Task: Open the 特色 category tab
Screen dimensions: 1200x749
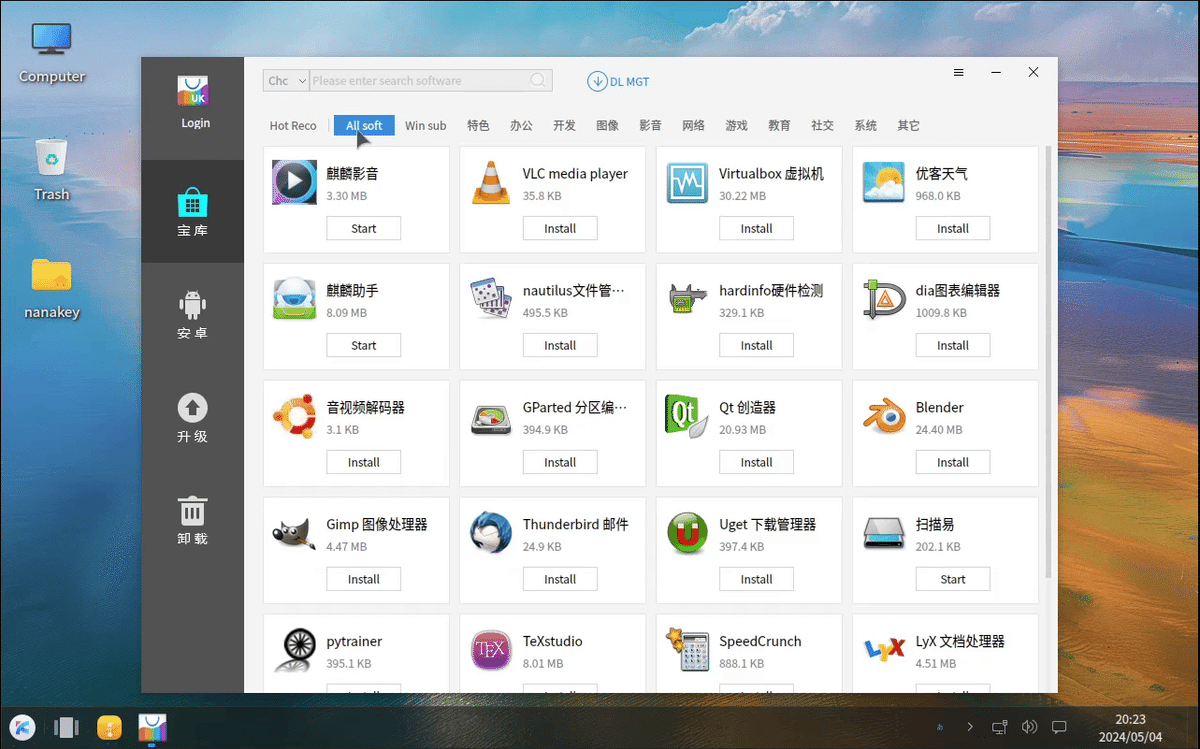Action: (x=478, y=126)
